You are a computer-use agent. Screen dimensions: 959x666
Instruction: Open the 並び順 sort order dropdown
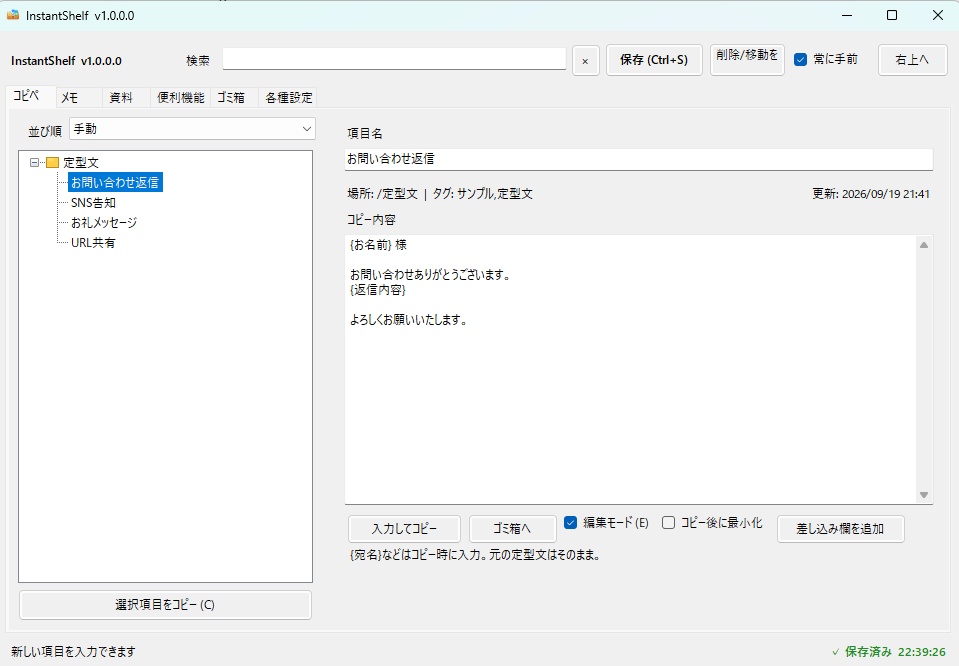192,129
